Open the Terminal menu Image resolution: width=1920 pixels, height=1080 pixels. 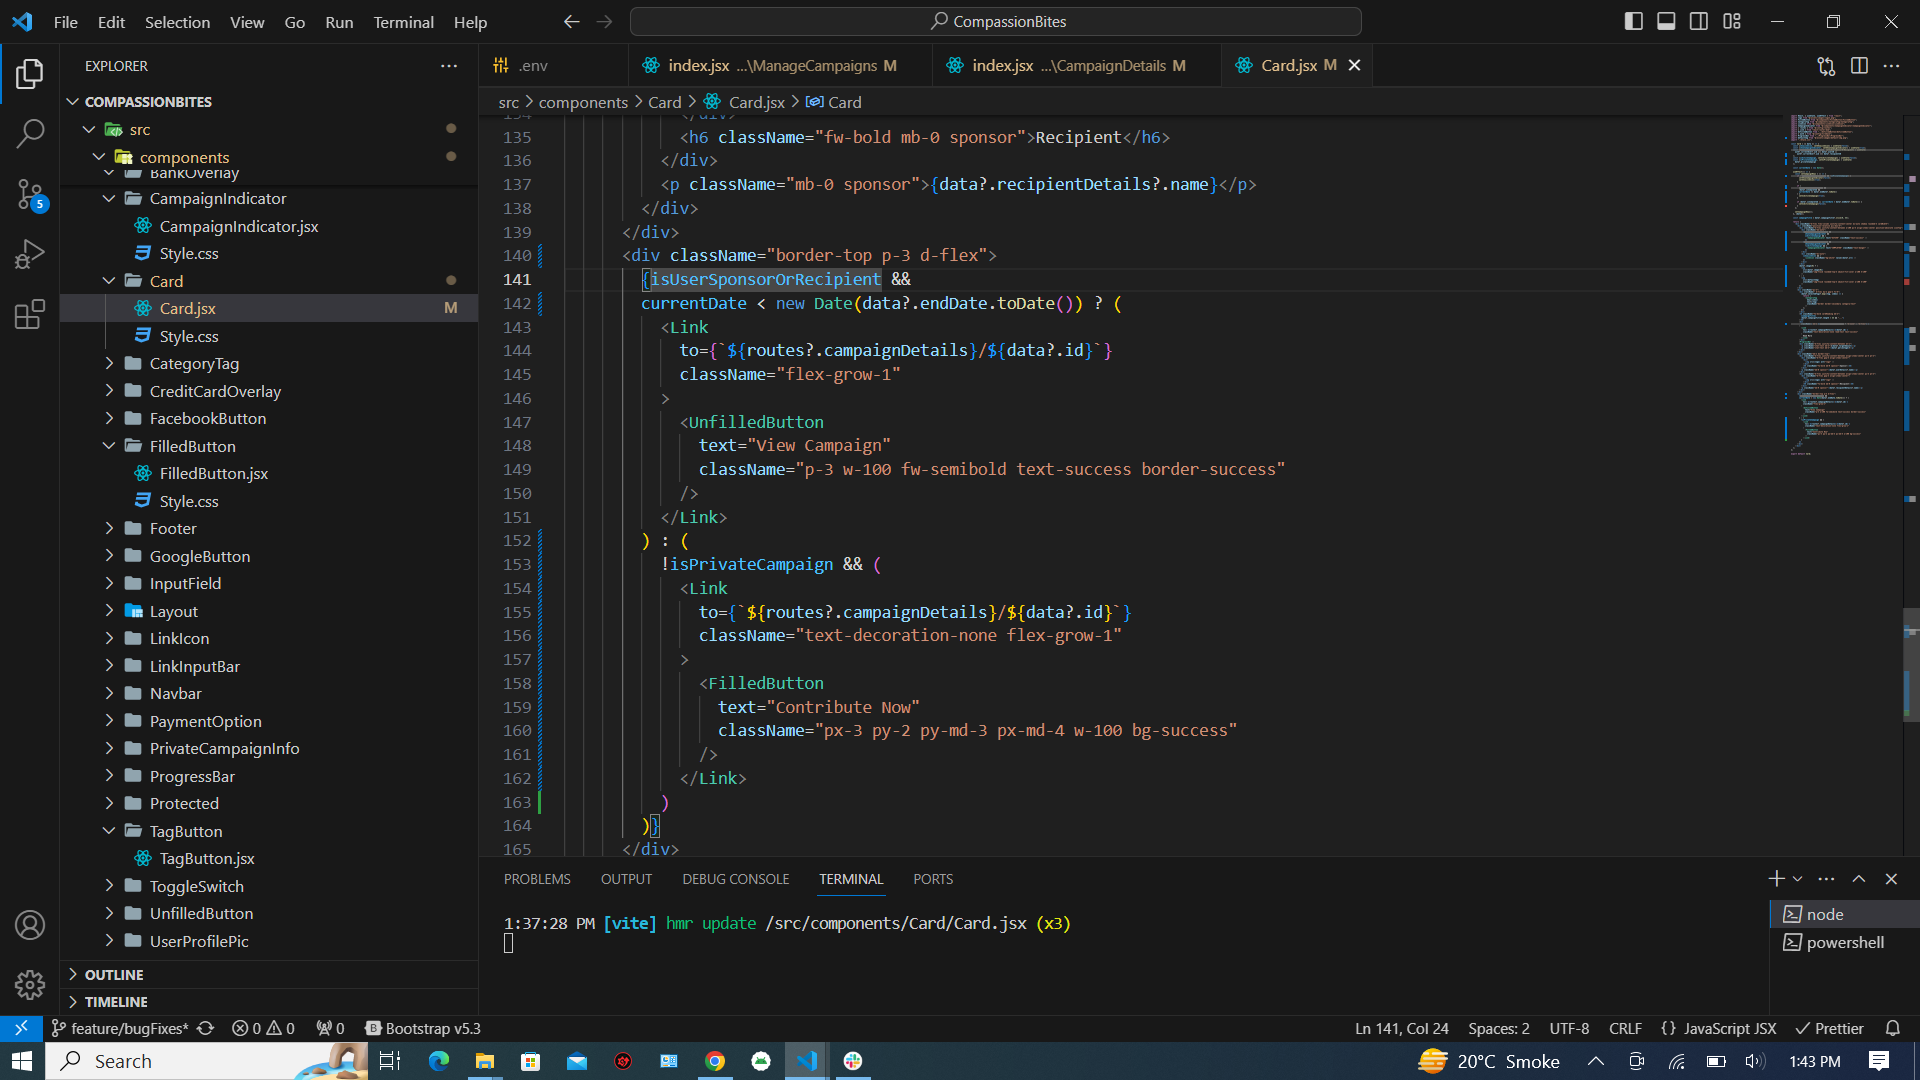click(x=403, y=21)
